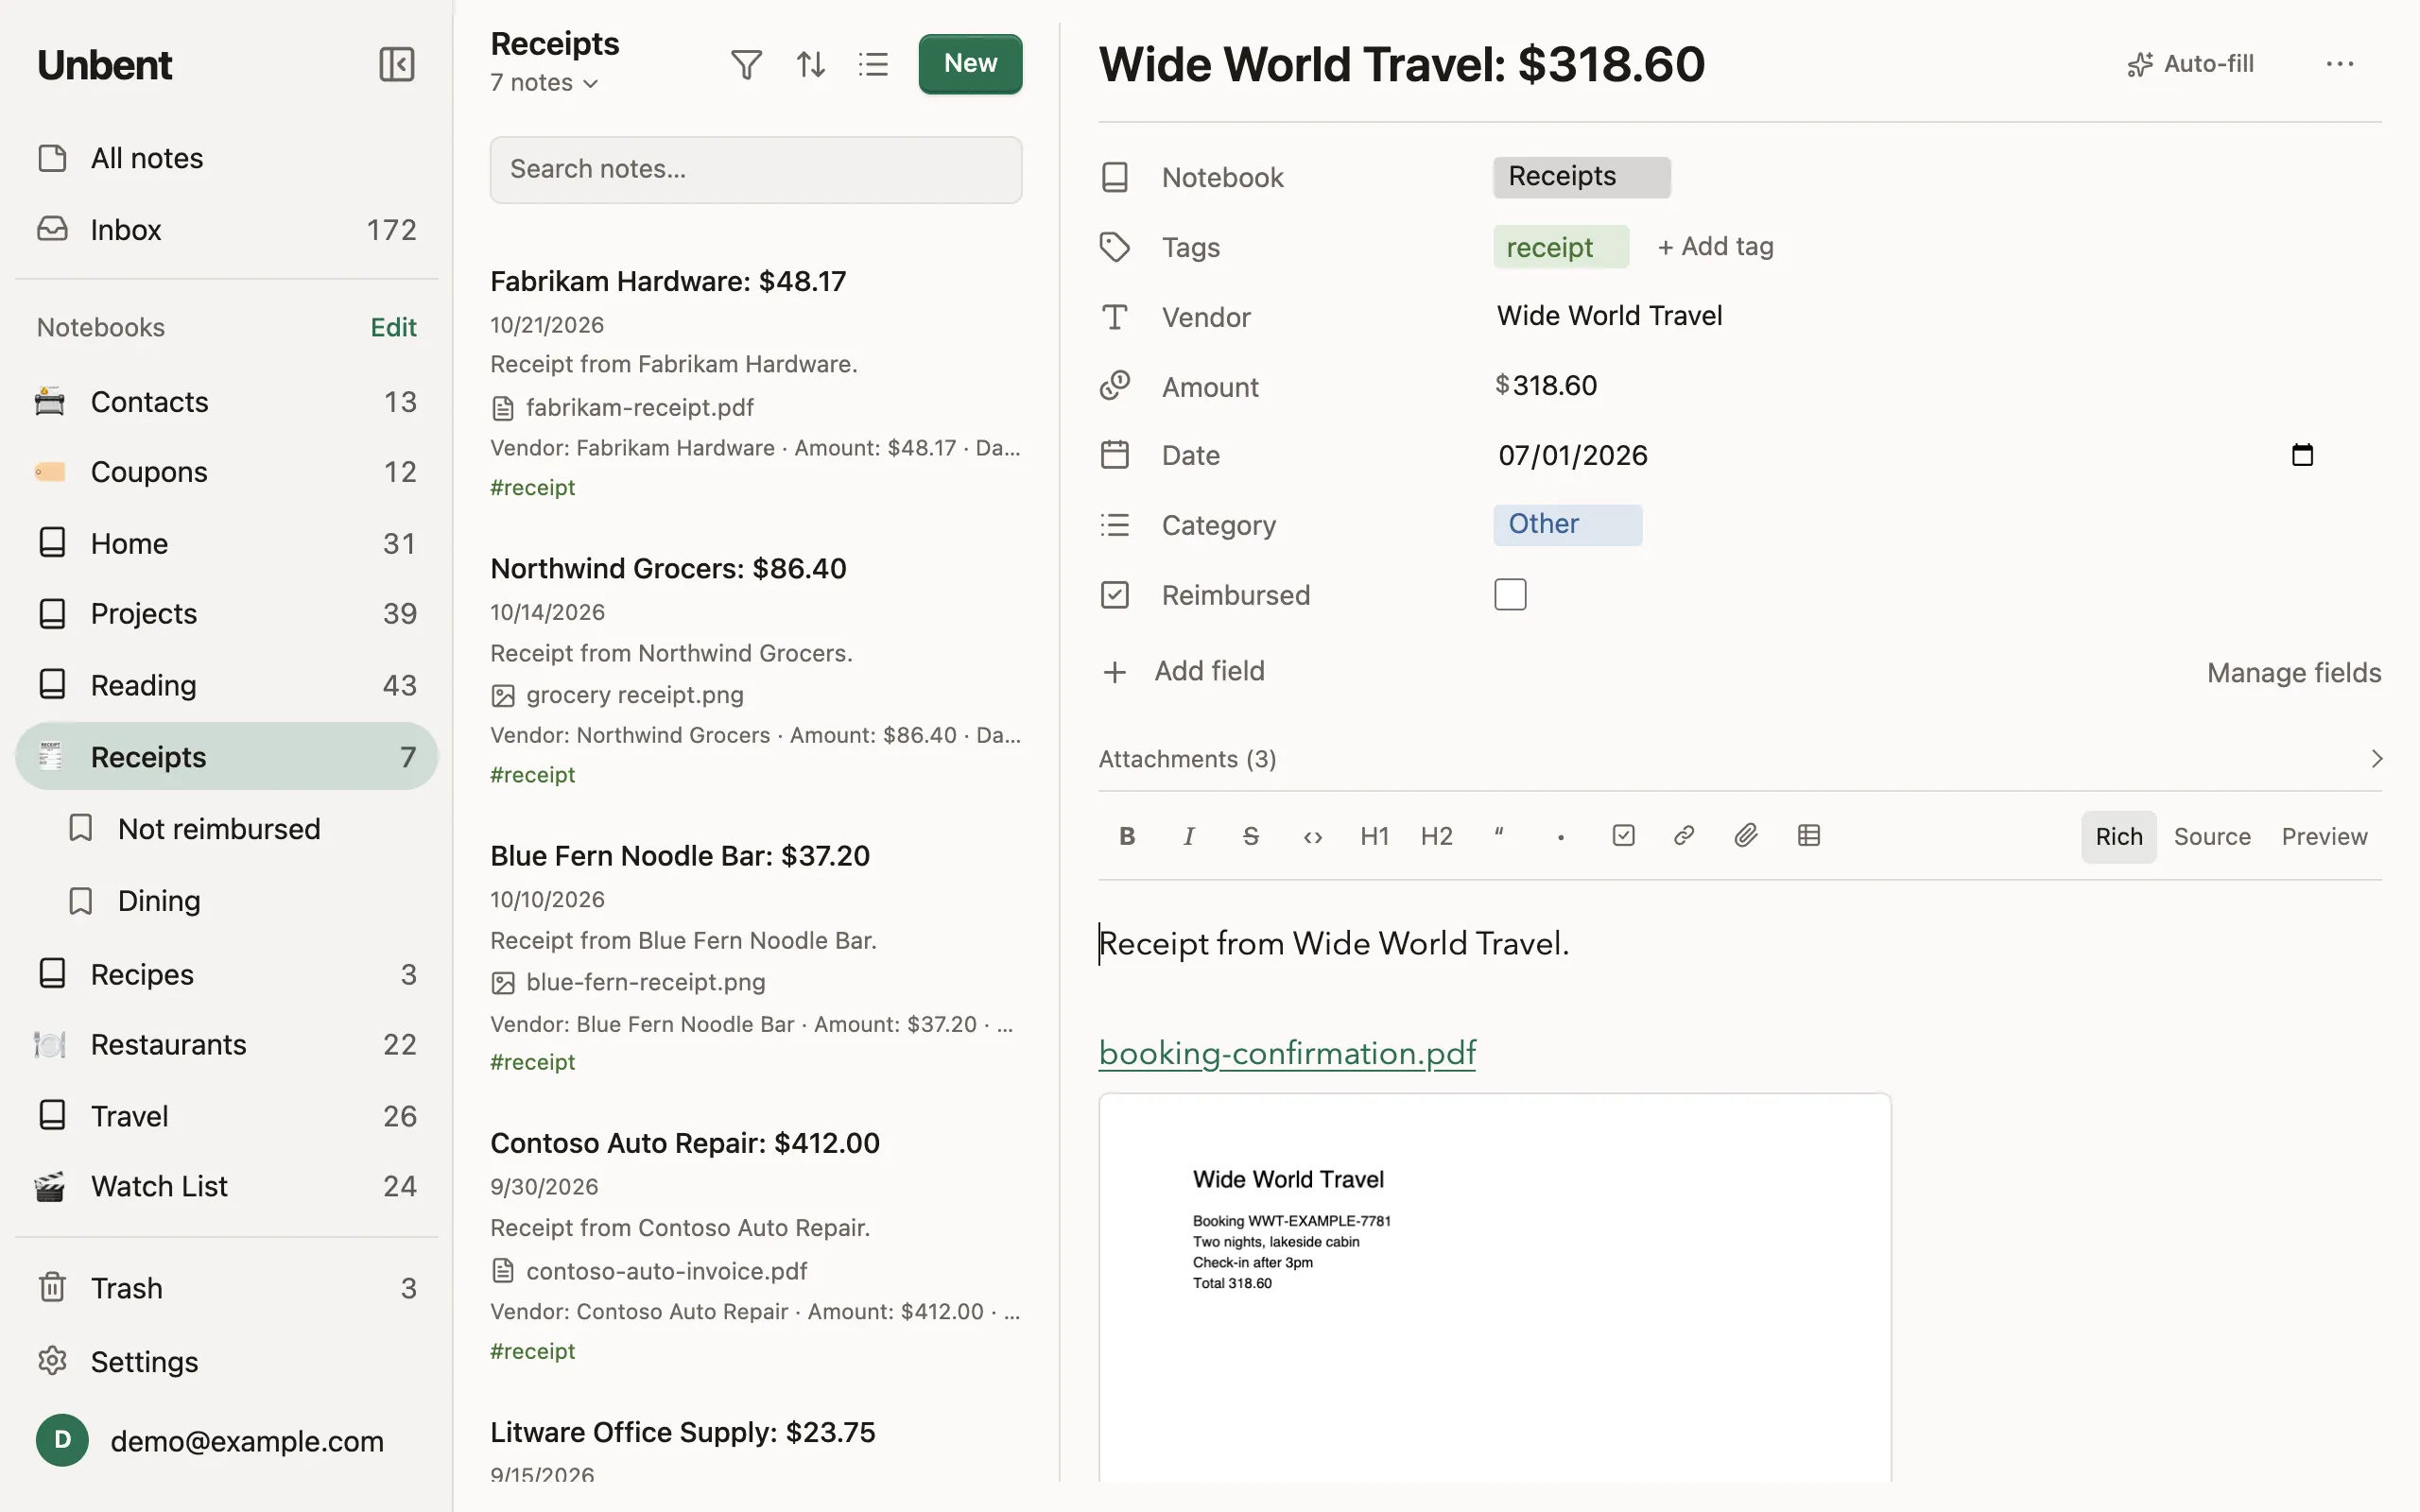Click Add tag
2420x1512 pixels.
(x=1714, y=247)
